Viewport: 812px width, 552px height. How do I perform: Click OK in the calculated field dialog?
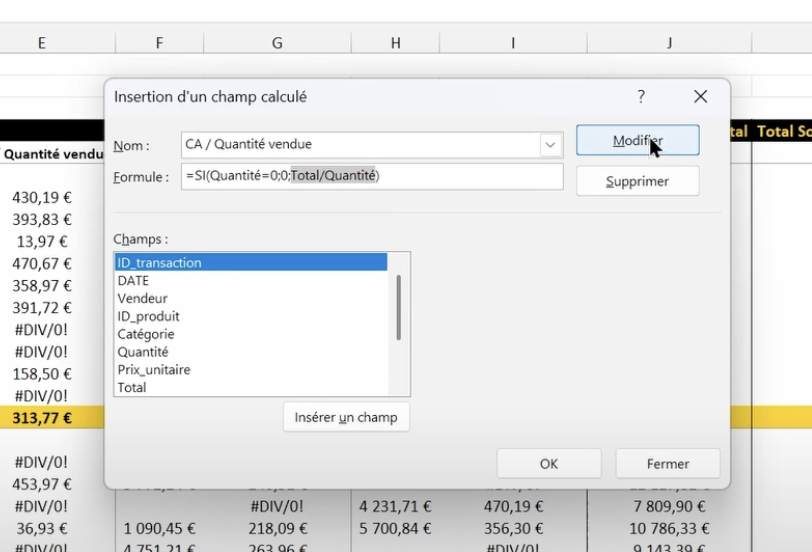click(x=549, y=463)
